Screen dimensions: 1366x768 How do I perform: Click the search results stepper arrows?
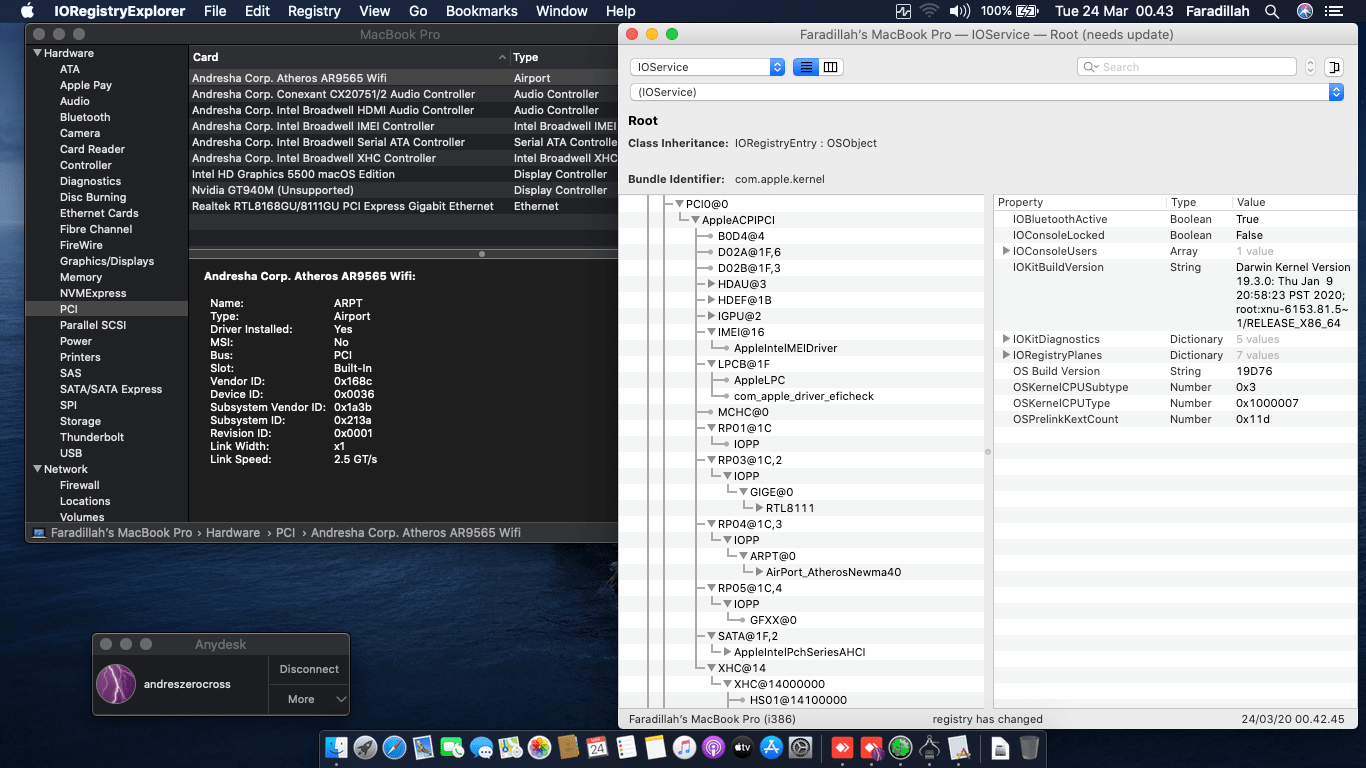(1310, 67)
